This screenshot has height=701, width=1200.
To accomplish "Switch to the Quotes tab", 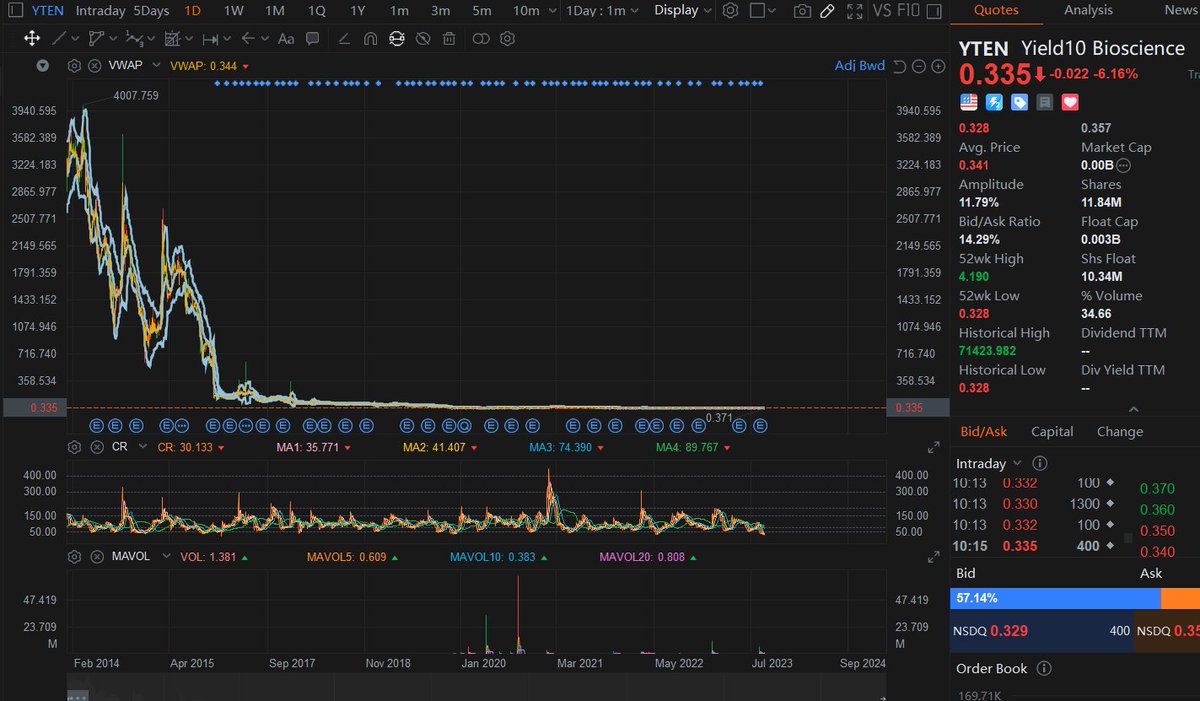I will pyautogui.click(x=996, y=10).
